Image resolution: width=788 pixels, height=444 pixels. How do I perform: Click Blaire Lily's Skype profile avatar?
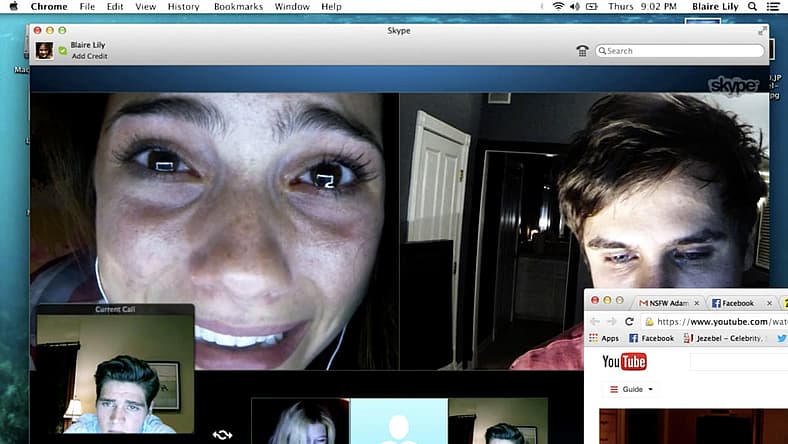44,50
